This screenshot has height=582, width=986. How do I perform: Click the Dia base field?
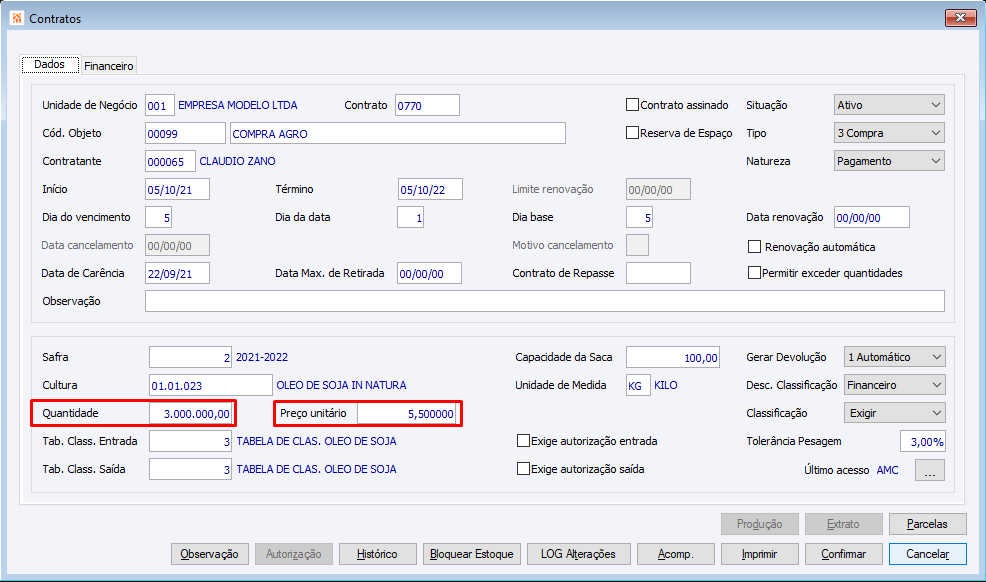(640, 217)
